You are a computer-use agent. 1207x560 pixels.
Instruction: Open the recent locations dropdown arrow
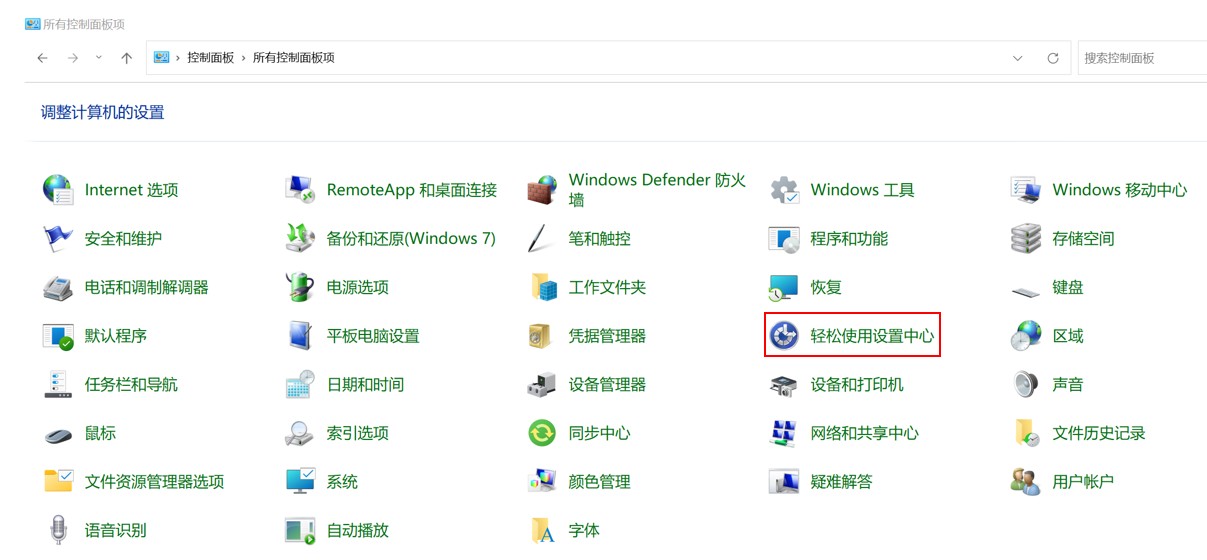[98, 57]
